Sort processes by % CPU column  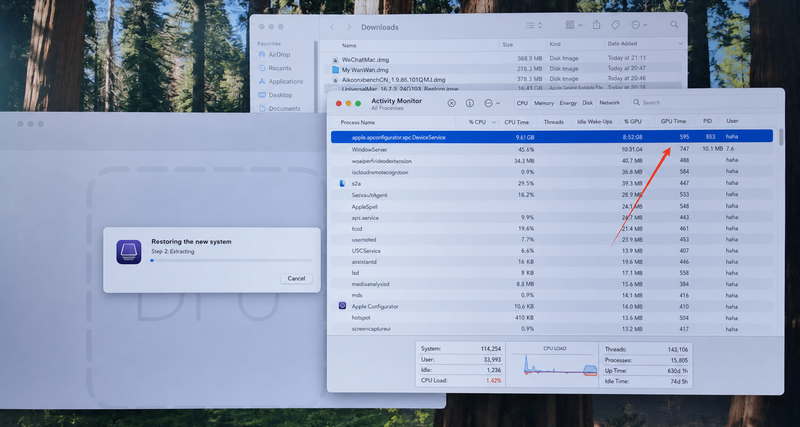tap(477, 122)
